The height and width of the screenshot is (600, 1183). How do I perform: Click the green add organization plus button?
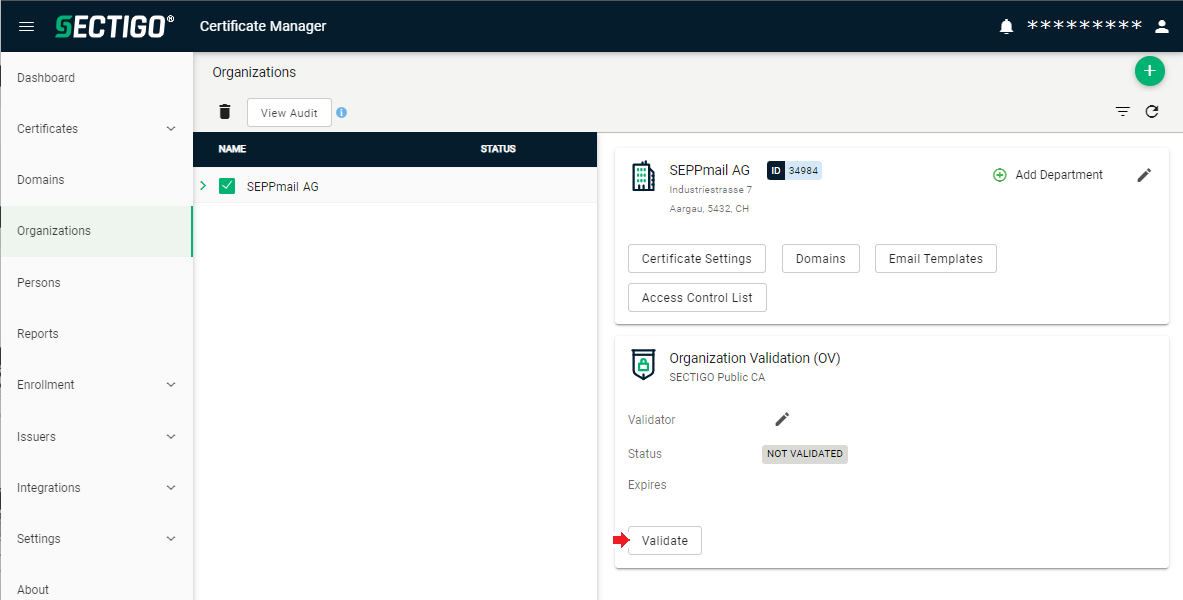coord(1149,71)
